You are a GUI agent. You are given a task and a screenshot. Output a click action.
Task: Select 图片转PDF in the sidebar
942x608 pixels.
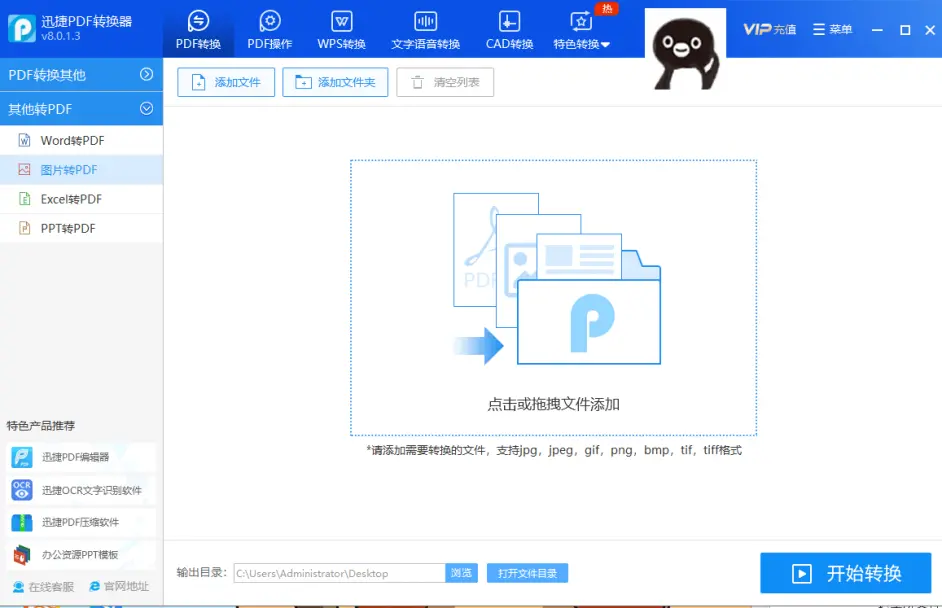[81, 169]
